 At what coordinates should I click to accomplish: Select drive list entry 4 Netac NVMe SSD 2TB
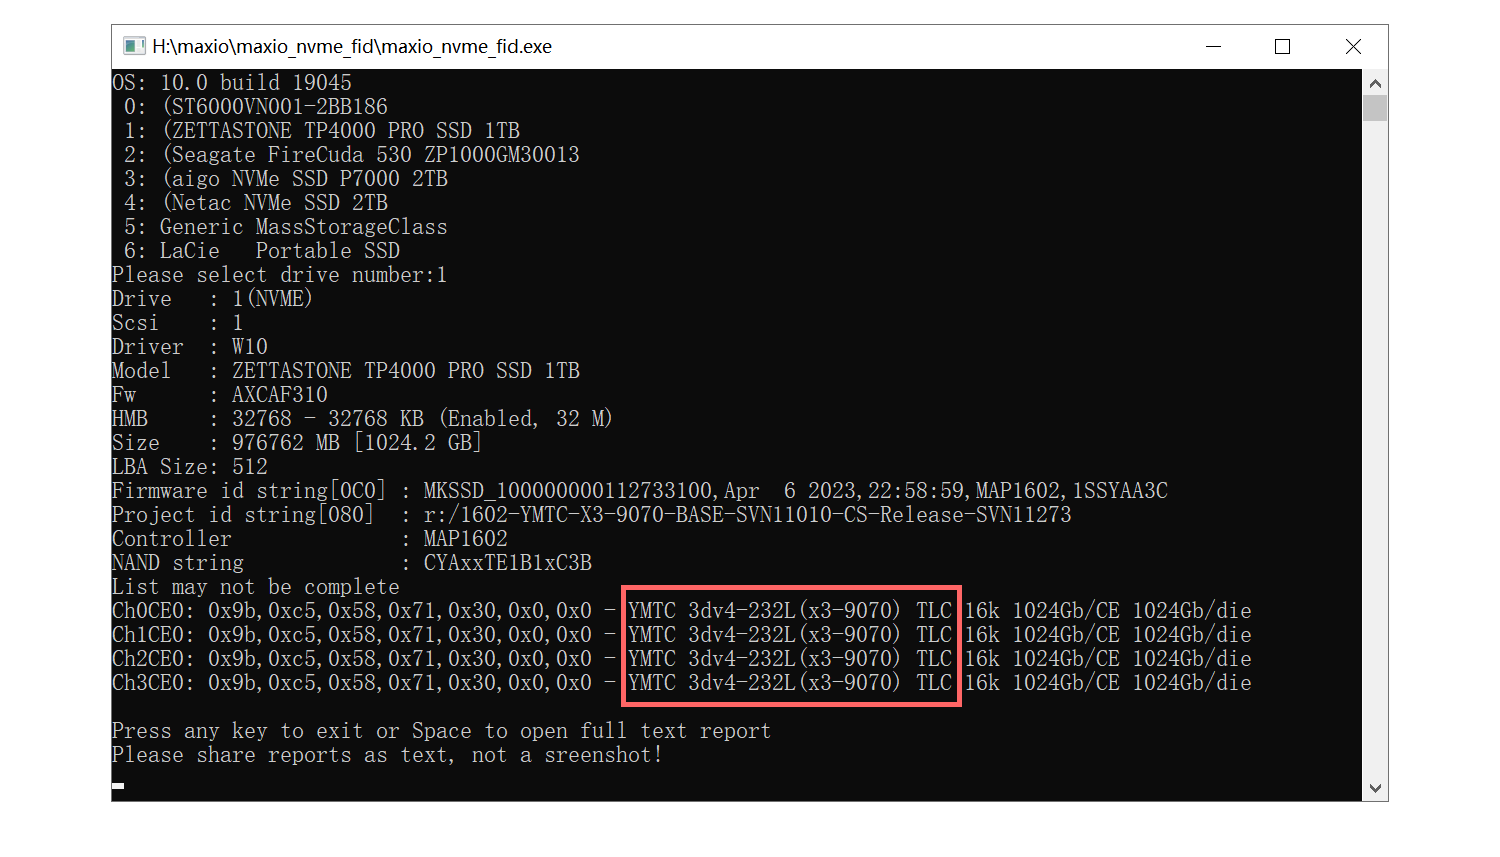(x=256, y=203)
